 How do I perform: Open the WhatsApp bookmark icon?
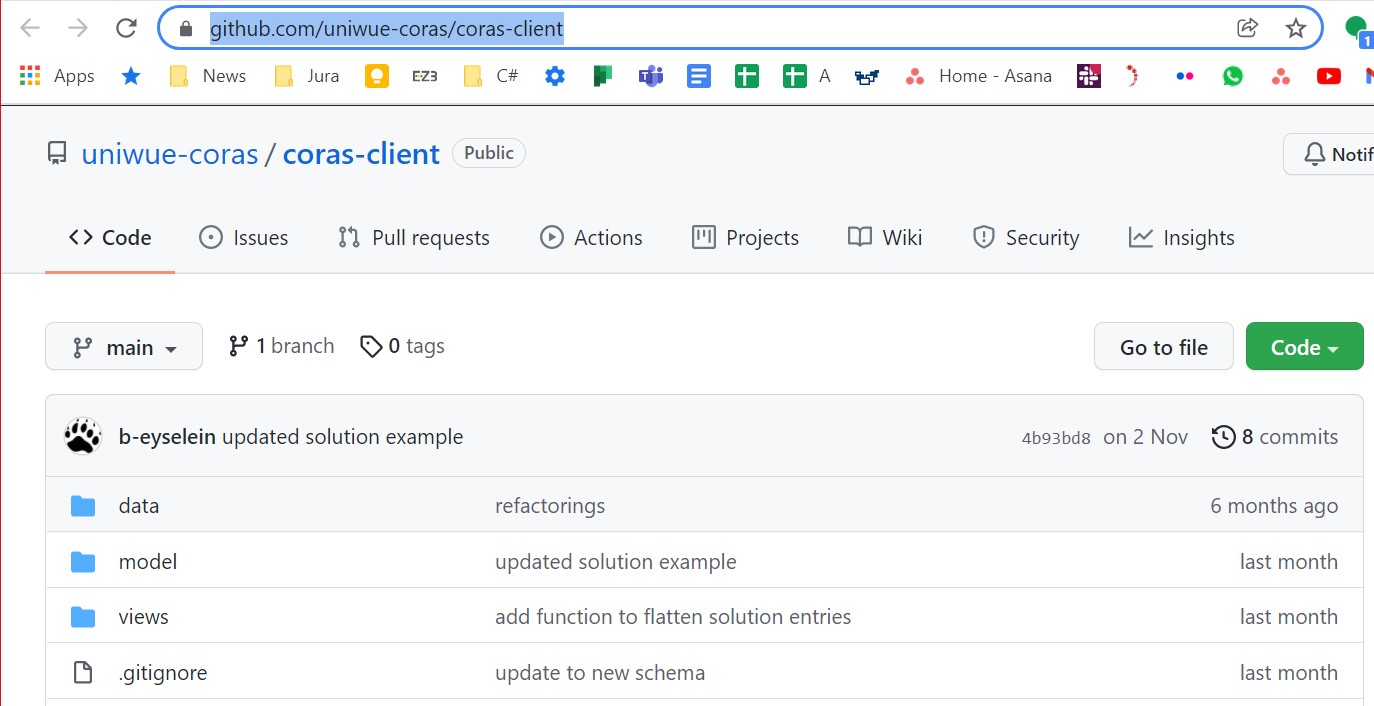point(1233,76)
